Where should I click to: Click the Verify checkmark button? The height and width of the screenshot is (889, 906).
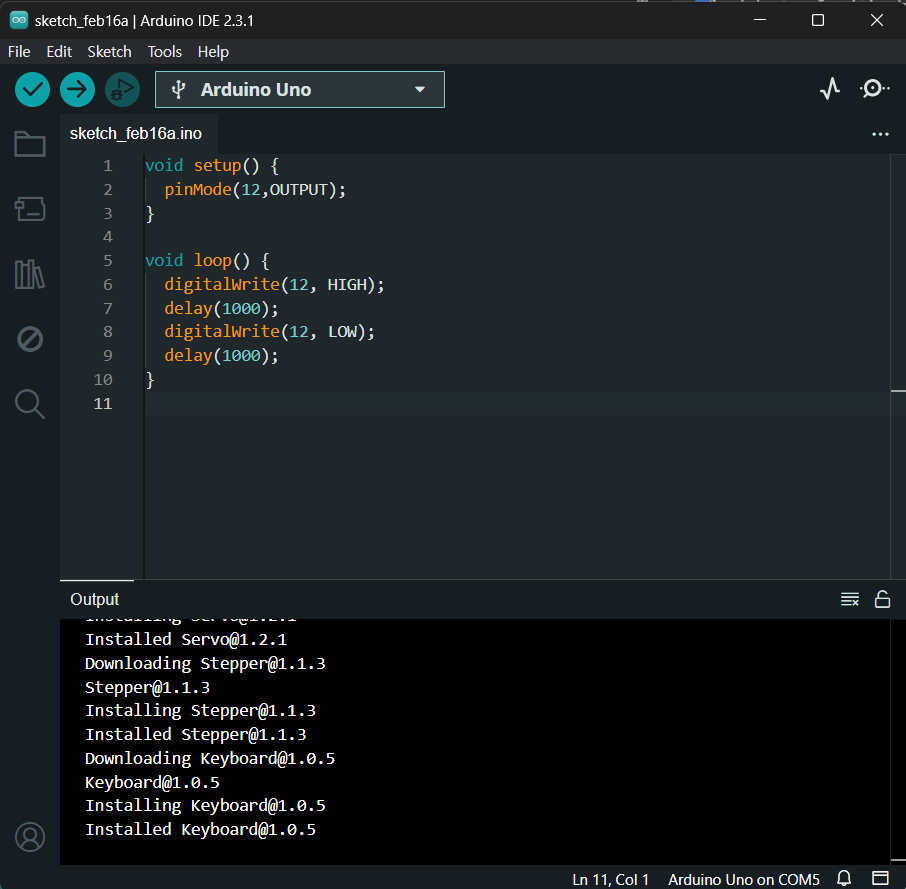click(x=32, y=90)
